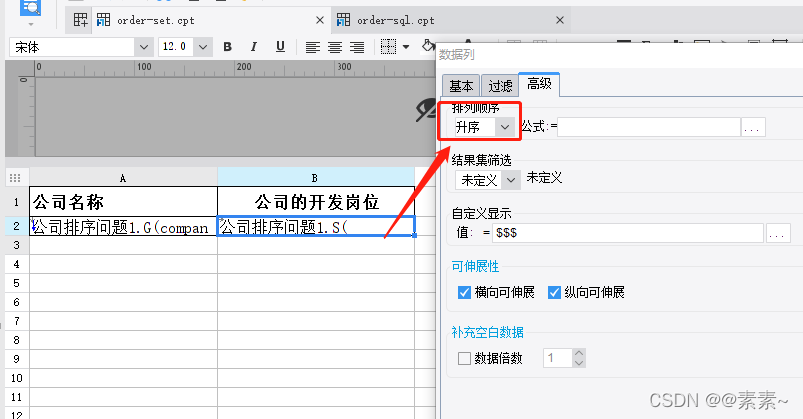Image resolution: width=803 pixels, height=419 pixels.
Task: Toggle italic formatting
Action: coord(253,47)
